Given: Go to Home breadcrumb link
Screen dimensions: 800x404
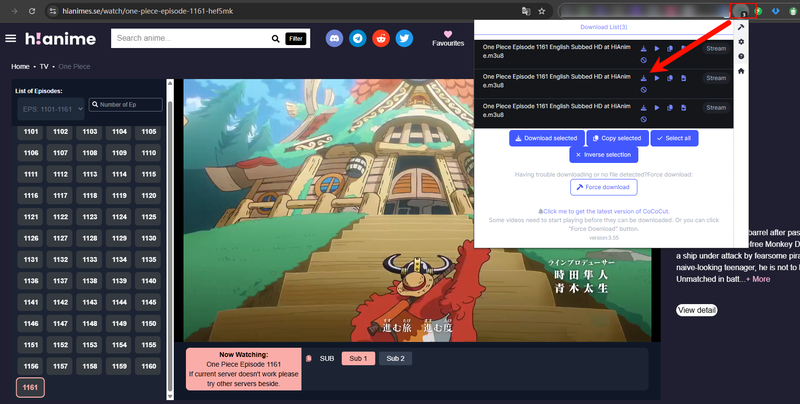Looking at the screenshot, I should point(20,66).
